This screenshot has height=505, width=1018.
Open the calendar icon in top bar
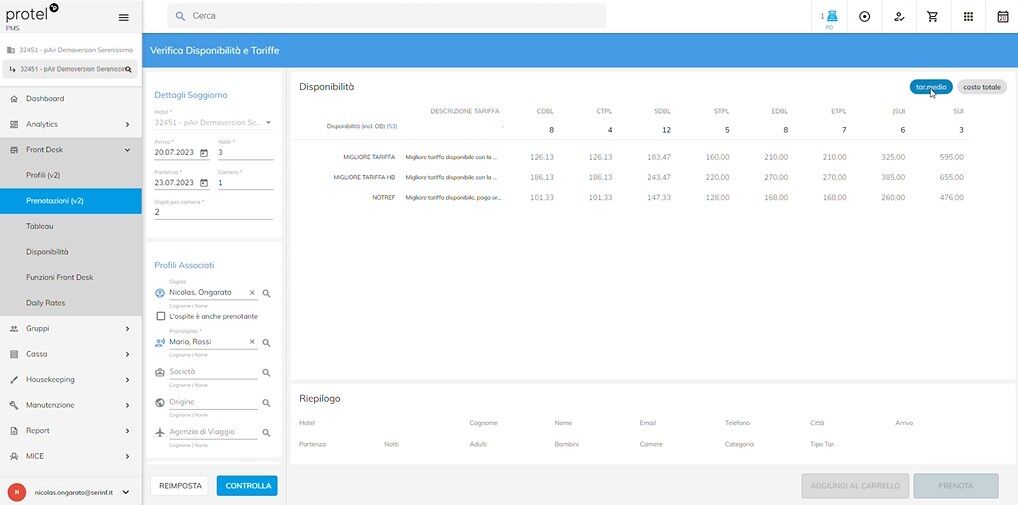(x=1003, y=17)
